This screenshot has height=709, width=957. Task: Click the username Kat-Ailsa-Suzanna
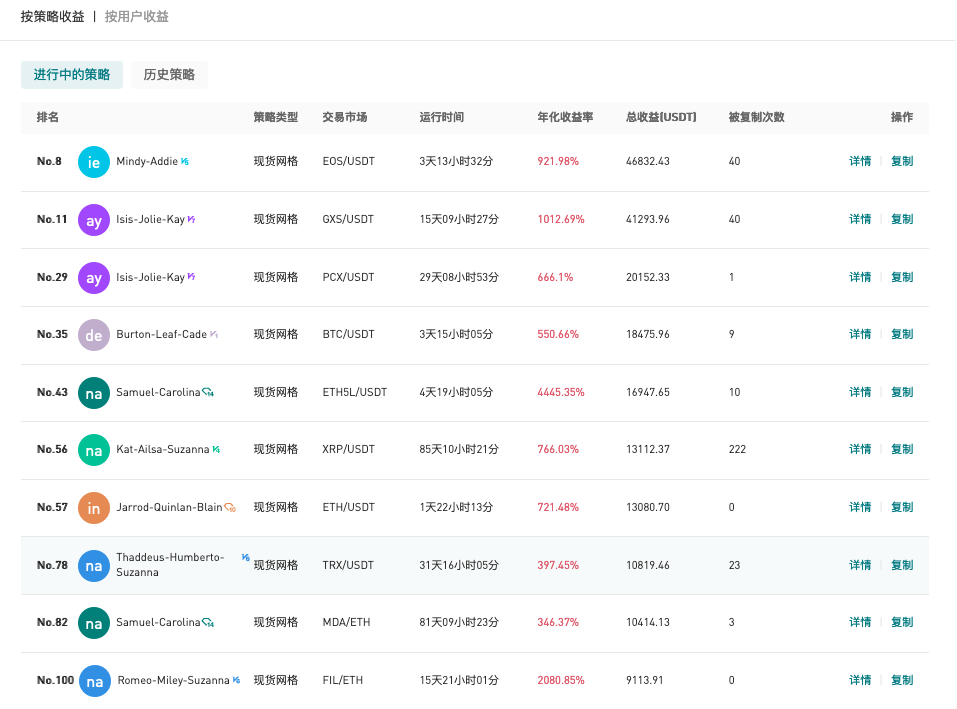(x=163, y=449)
